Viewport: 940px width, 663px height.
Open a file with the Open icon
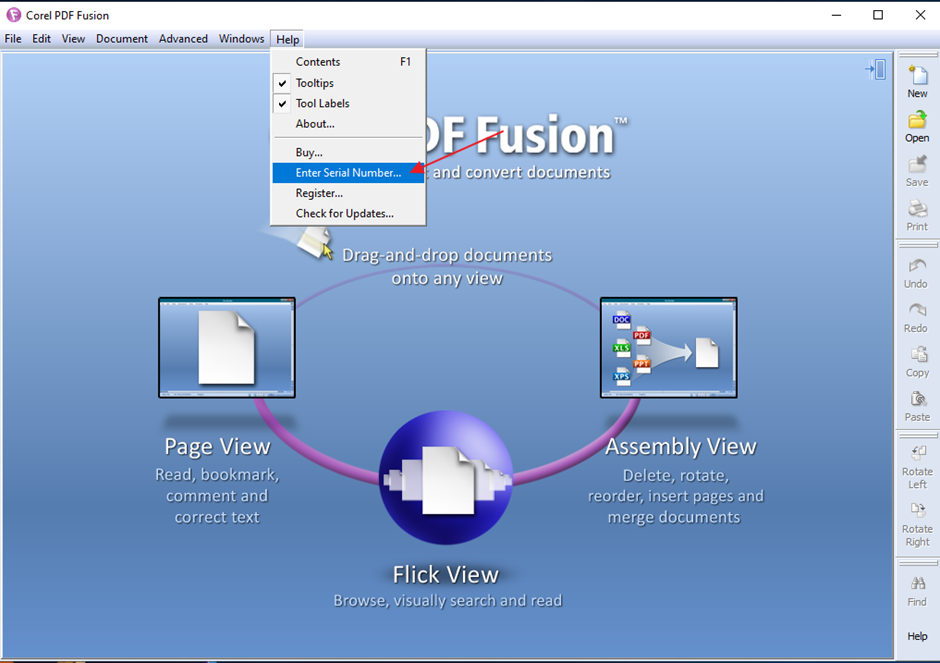[x=917, y=121]
